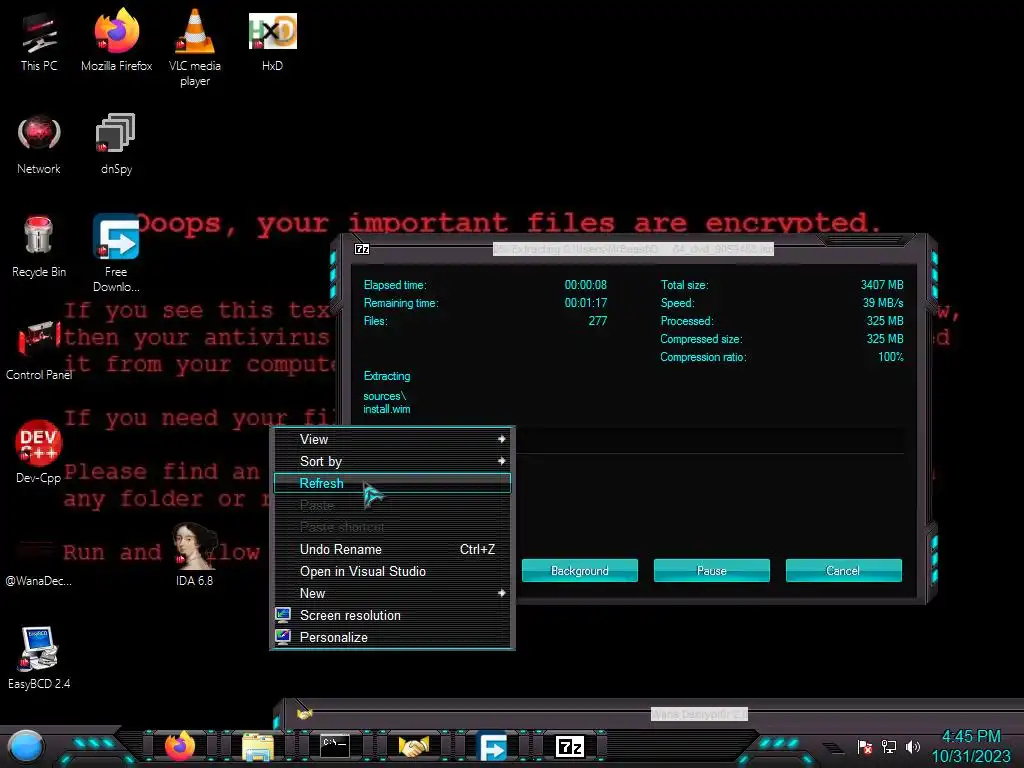Click the Action Center flag tray icon
The width and height of the screenshot is (1024, 768).
[x=865, y=747]
